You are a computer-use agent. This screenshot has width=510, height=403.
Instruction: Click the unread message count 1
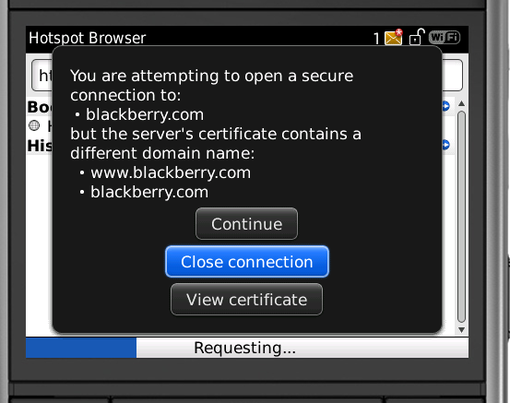[x=376, y=39]
